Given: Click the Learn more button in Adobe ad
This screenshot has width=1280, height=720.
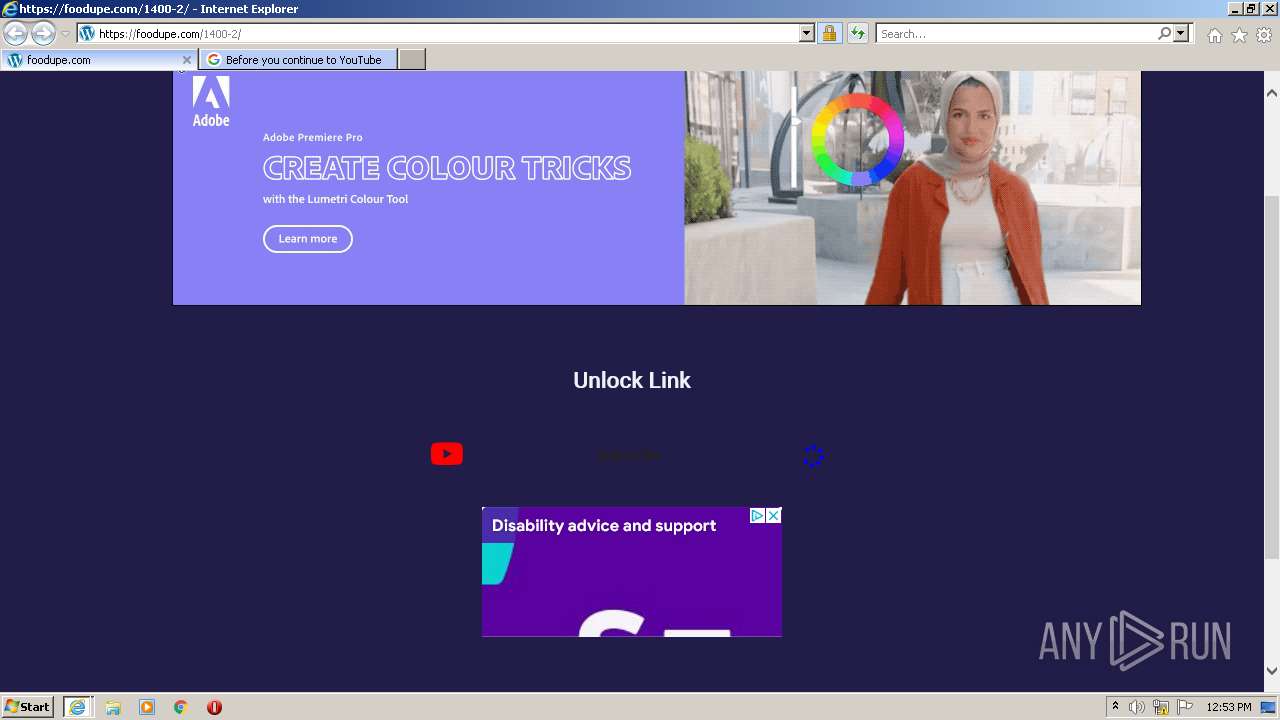Looking at the screenshot, I should tap(308, 239).
